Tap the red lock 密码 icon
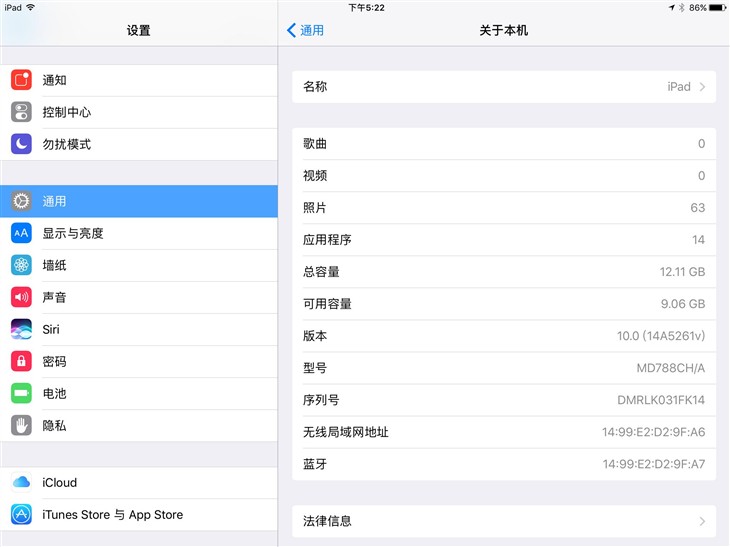The height and width of the screenshot is (547, 730). tap(21, 361)
